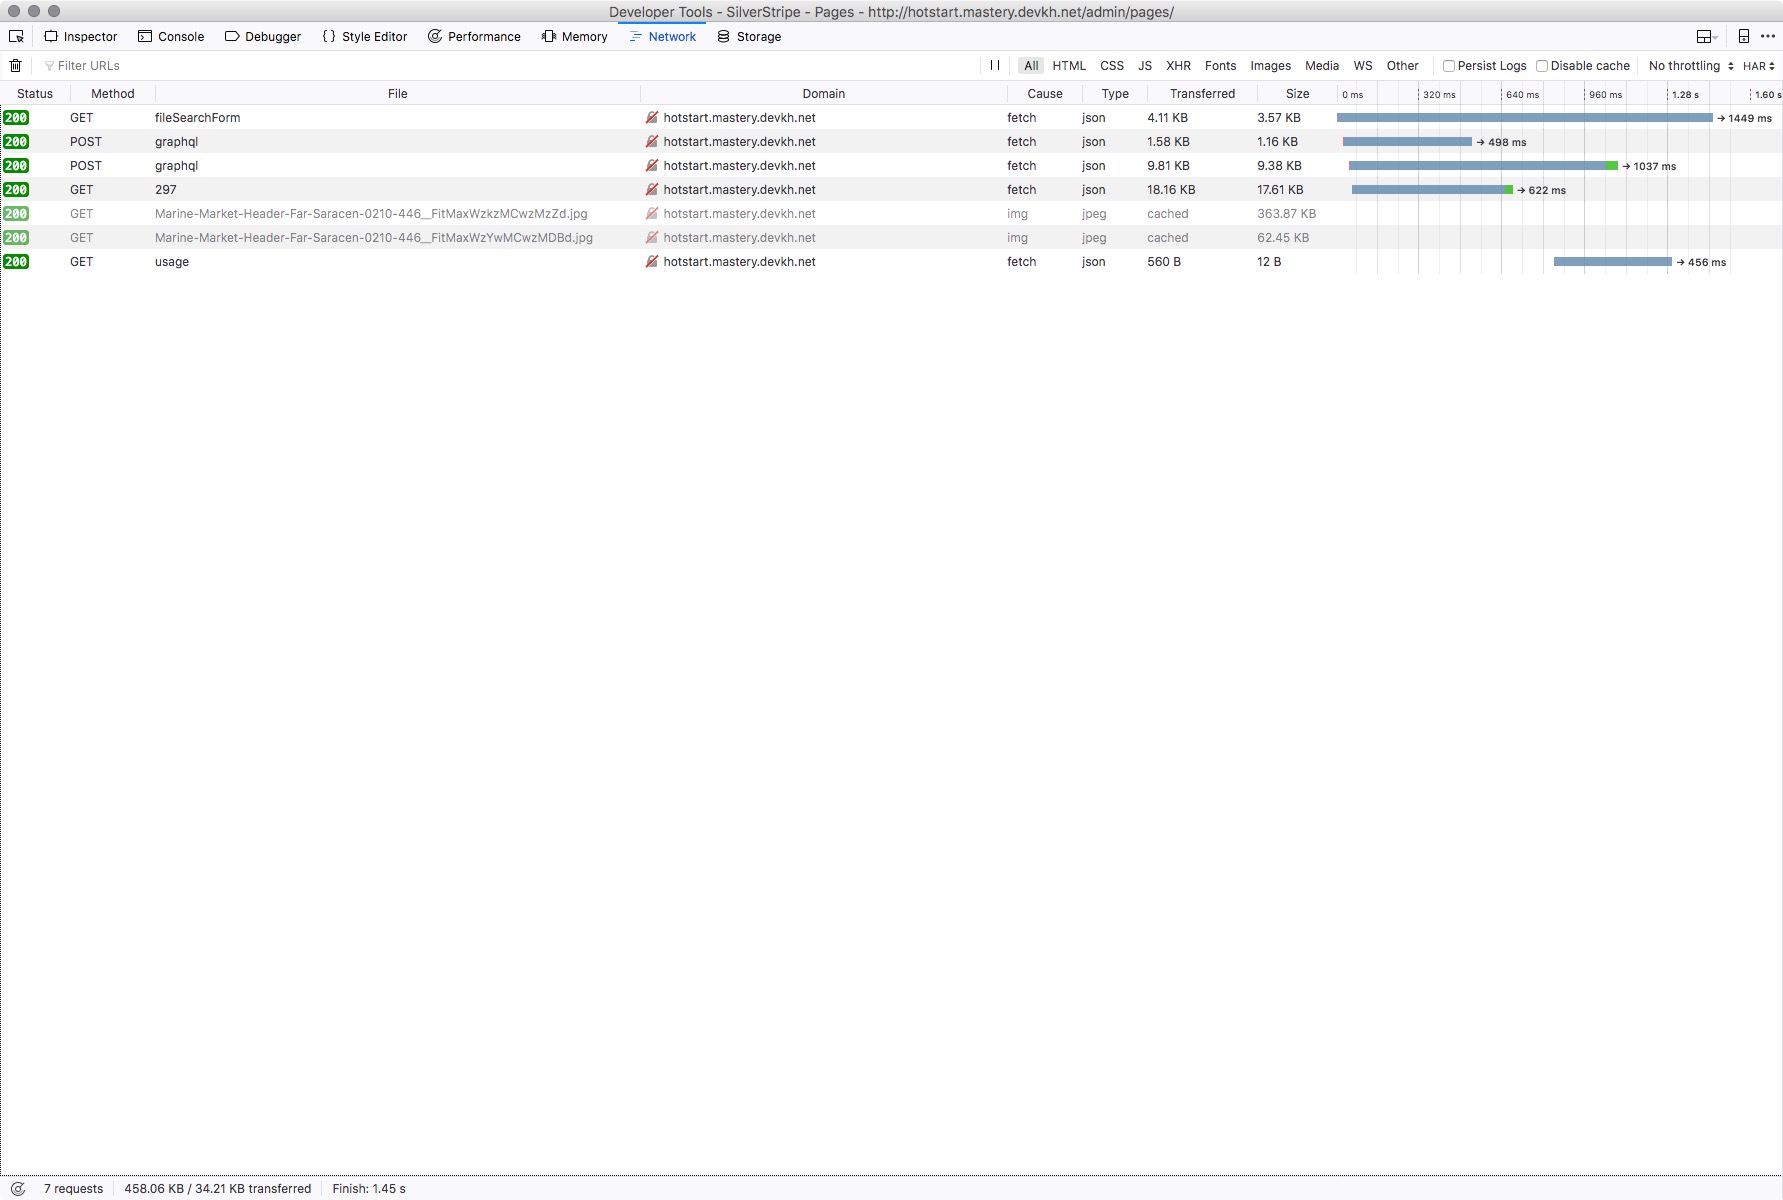Toggle Responsive Design Mode icon

click(1743, 36)
